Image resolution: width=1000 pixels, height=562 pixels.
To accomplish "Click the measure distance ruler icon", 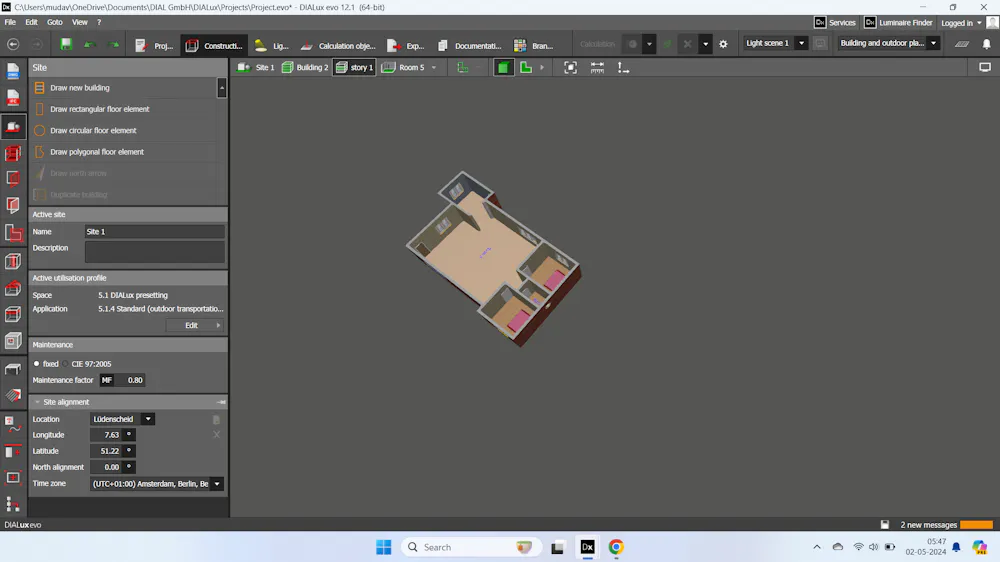I will click(x=597, y=68).
